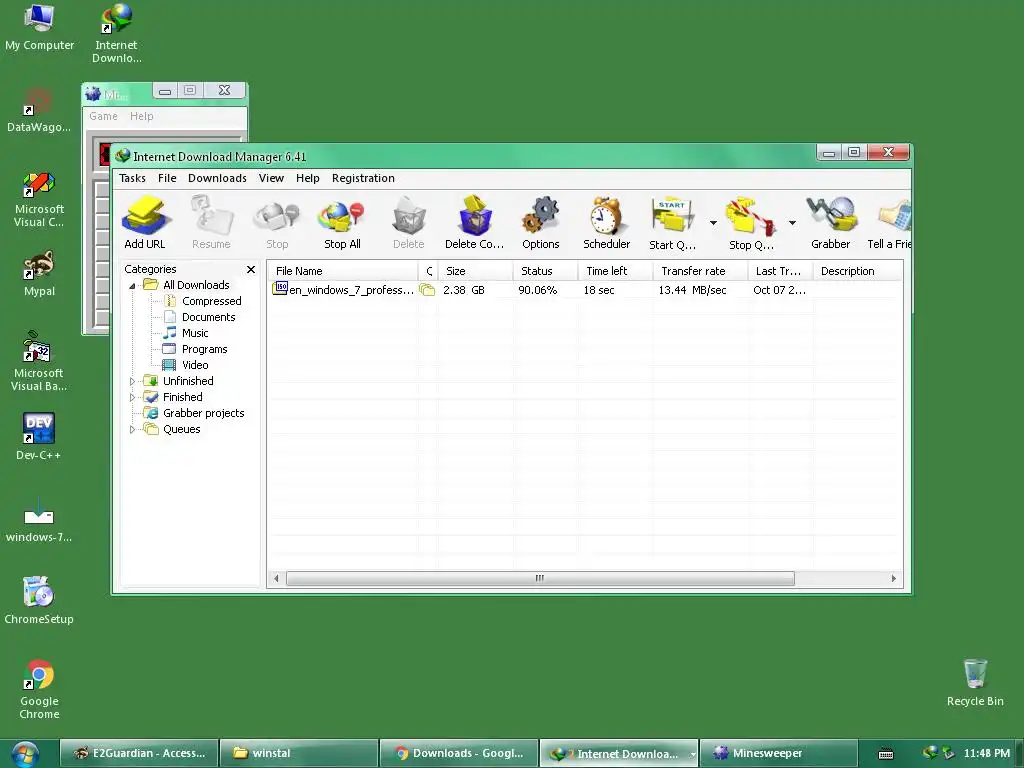Open taskbar Internet Download Manager dropdown arrow
The image size is (1024, 768).
[692, 754]
